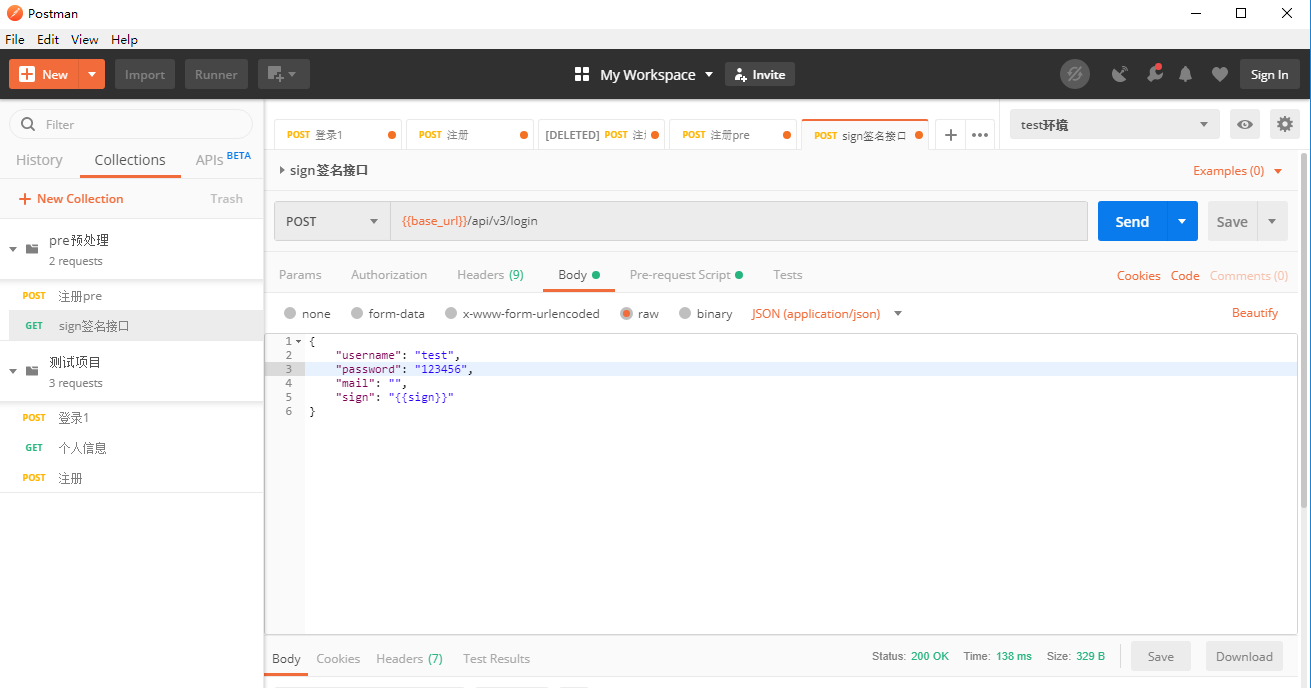The width and height of the screenshot is (1311, 688).
Task: Switch to the History sidebar tab
Action: [x=39, y=160]
